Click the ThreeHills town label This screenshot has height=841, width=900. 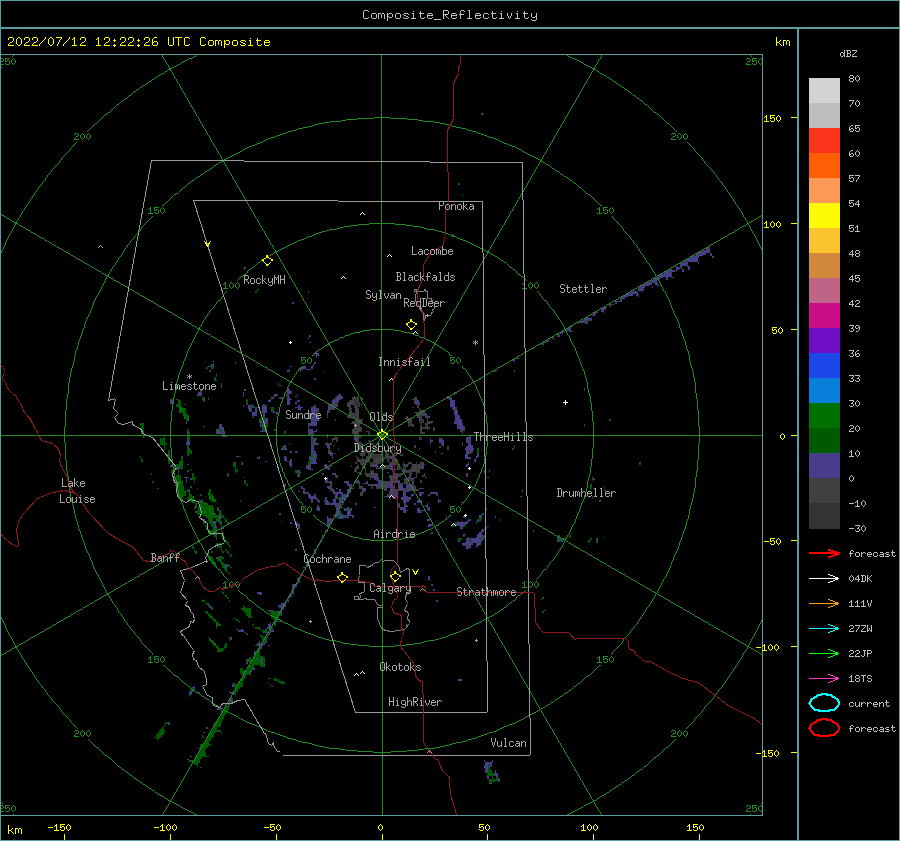pos(503,437)
